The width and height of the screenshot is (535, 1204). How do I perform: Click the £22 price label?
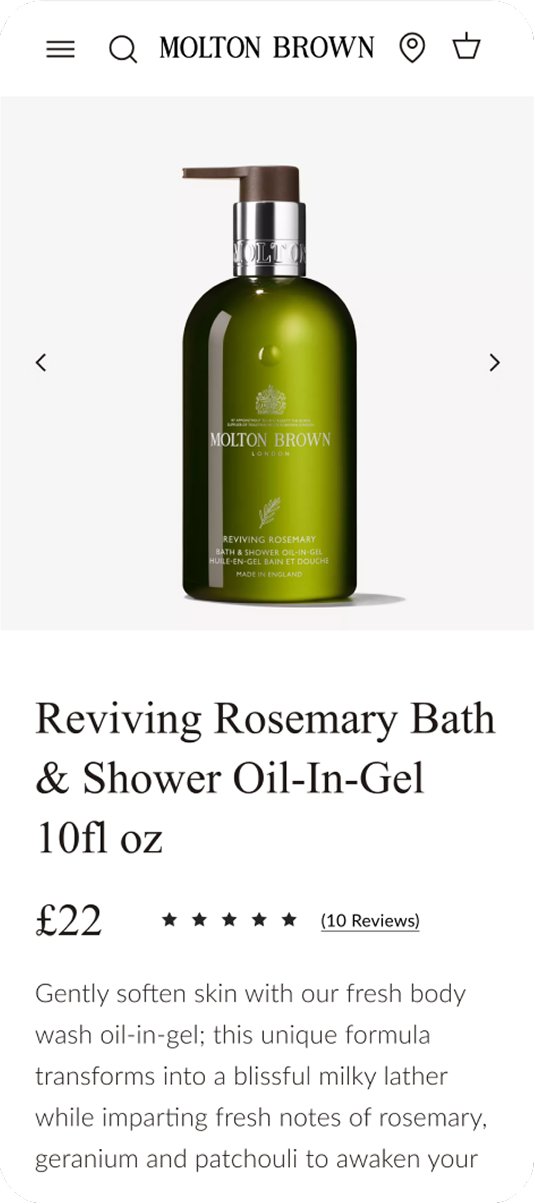(x=68, y=920)
